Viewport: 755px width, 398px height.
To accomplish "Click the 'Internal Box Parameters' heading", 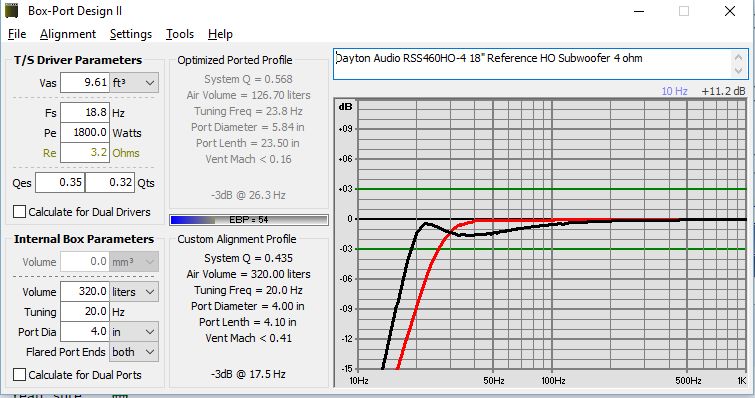I will point(84,239).
